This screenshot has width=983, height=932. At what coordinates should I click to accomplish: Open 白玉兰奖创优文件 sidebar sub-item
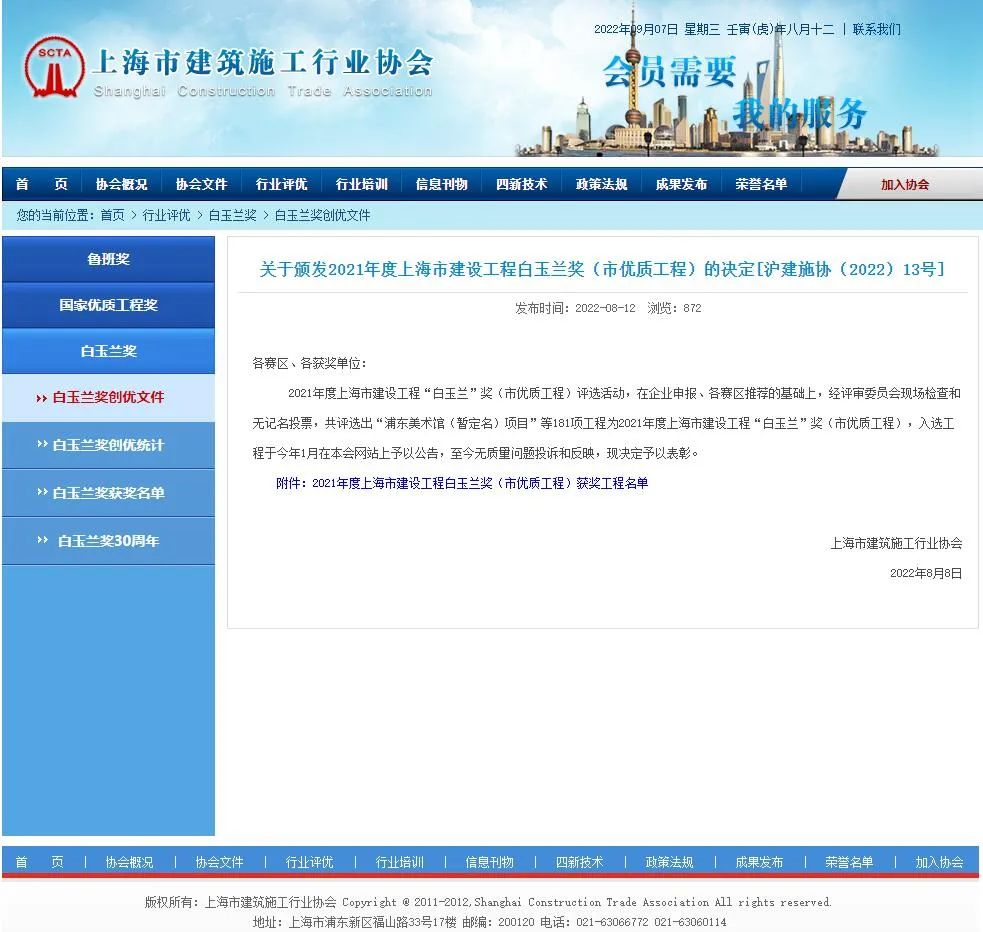108,397
